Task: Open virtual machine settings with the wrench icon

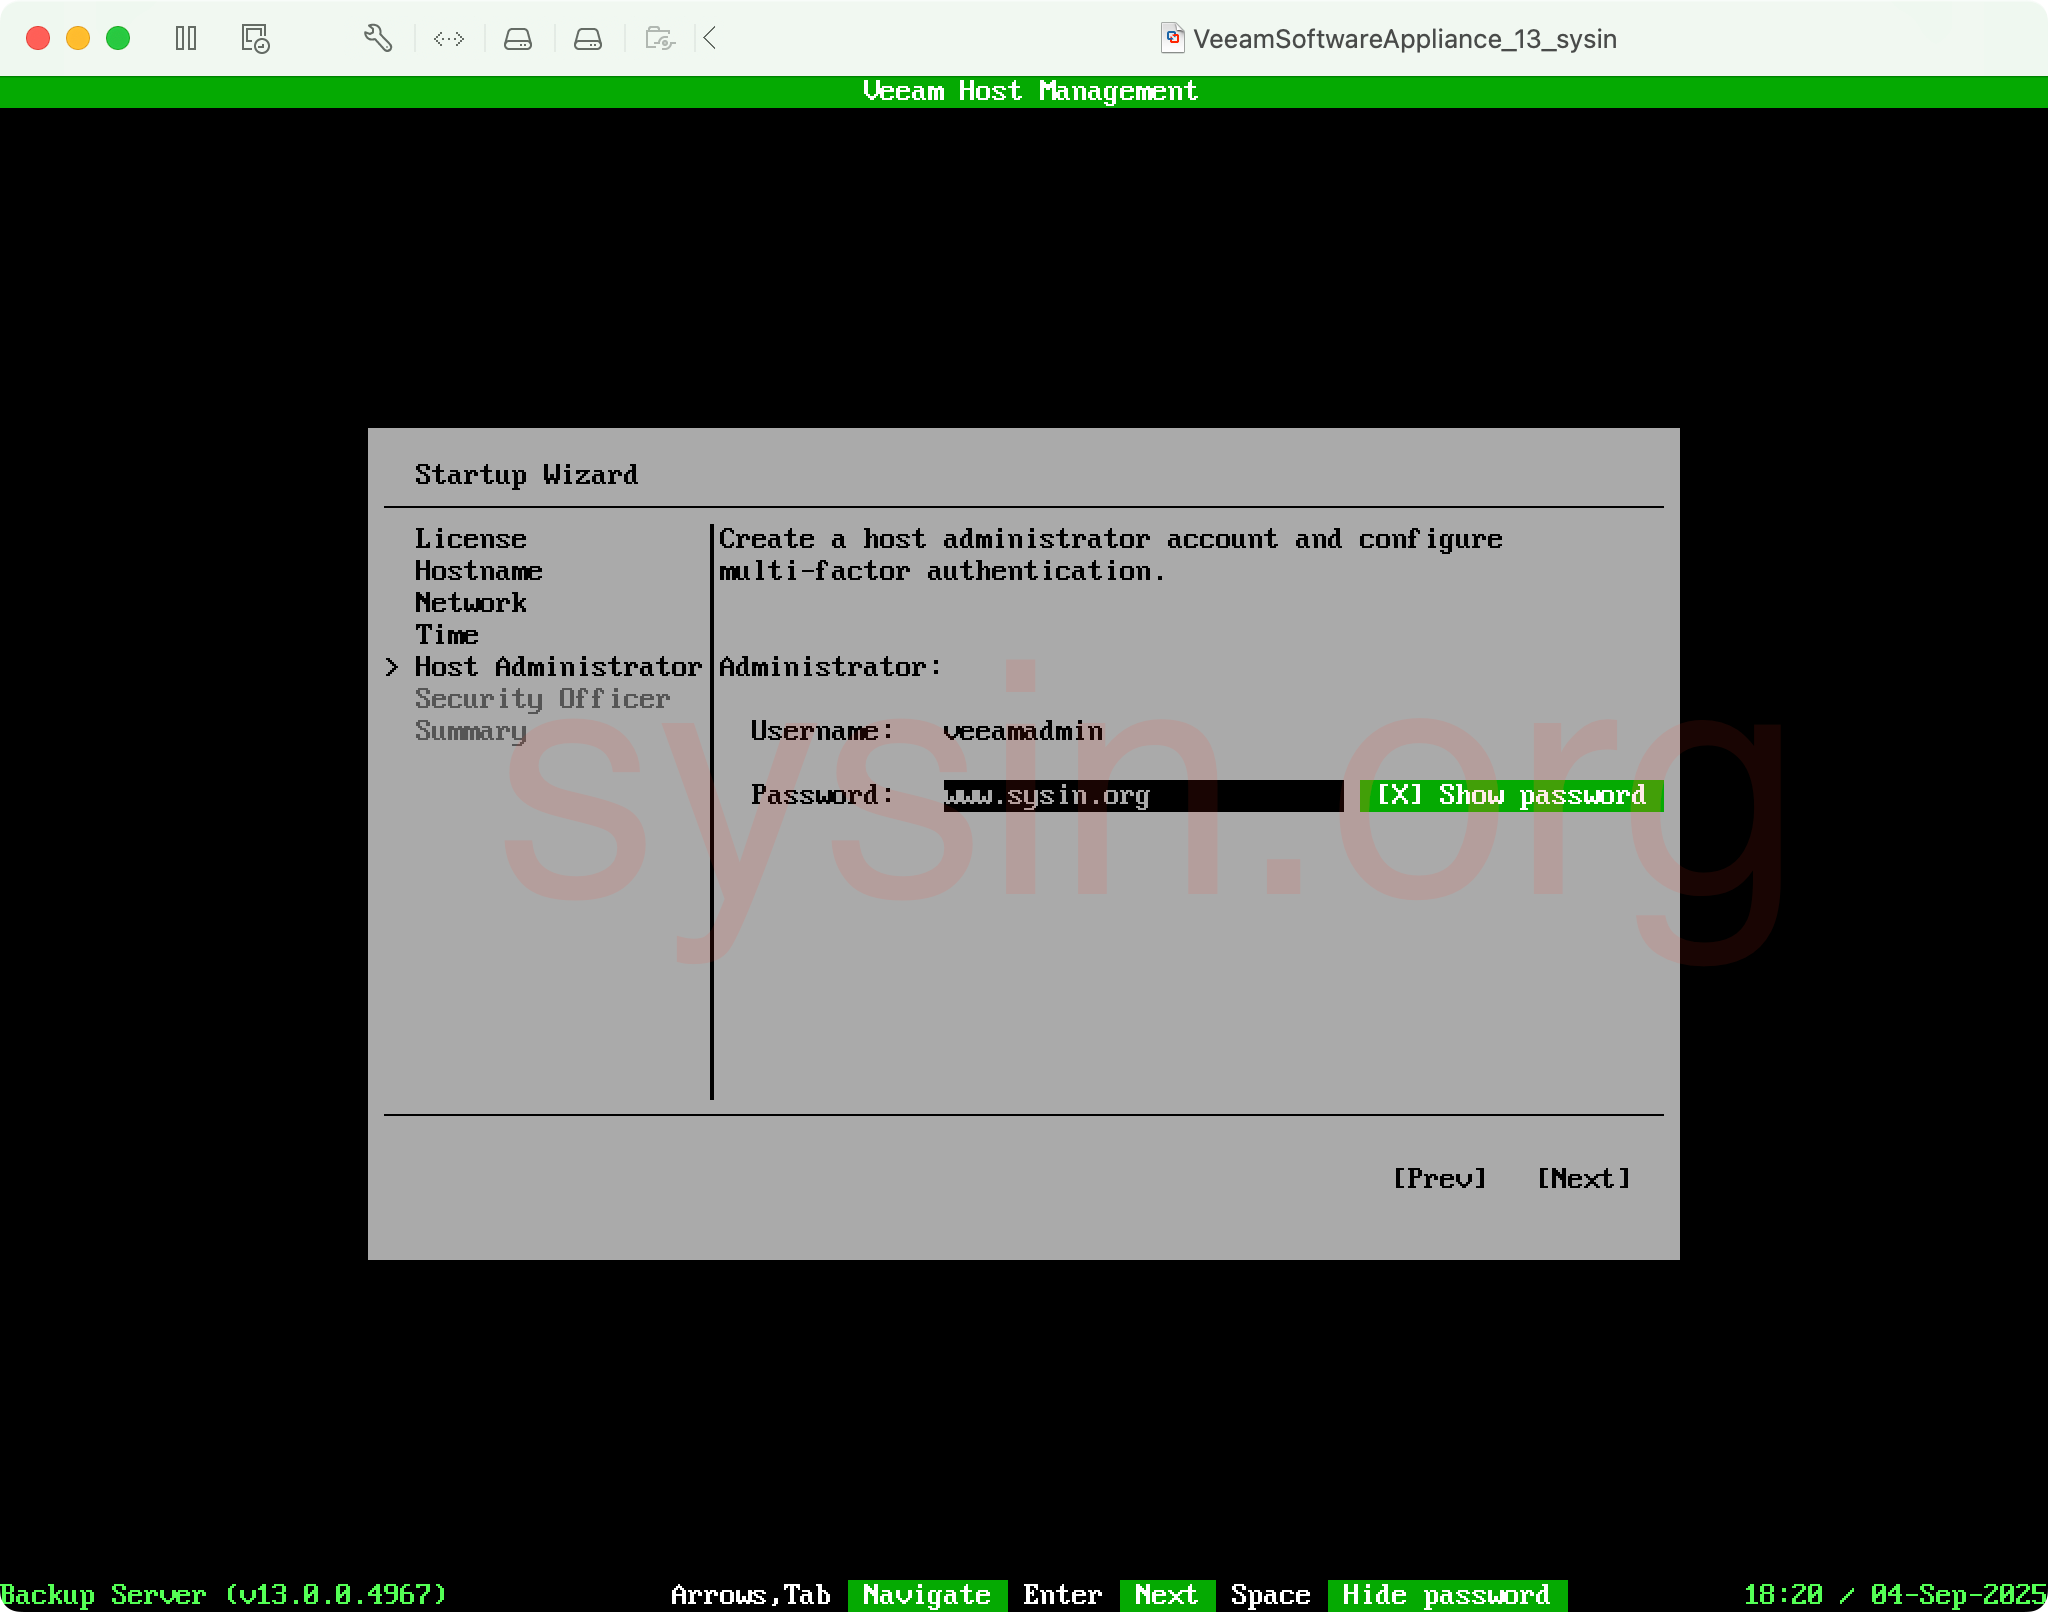Action: (x=377, y=38)
